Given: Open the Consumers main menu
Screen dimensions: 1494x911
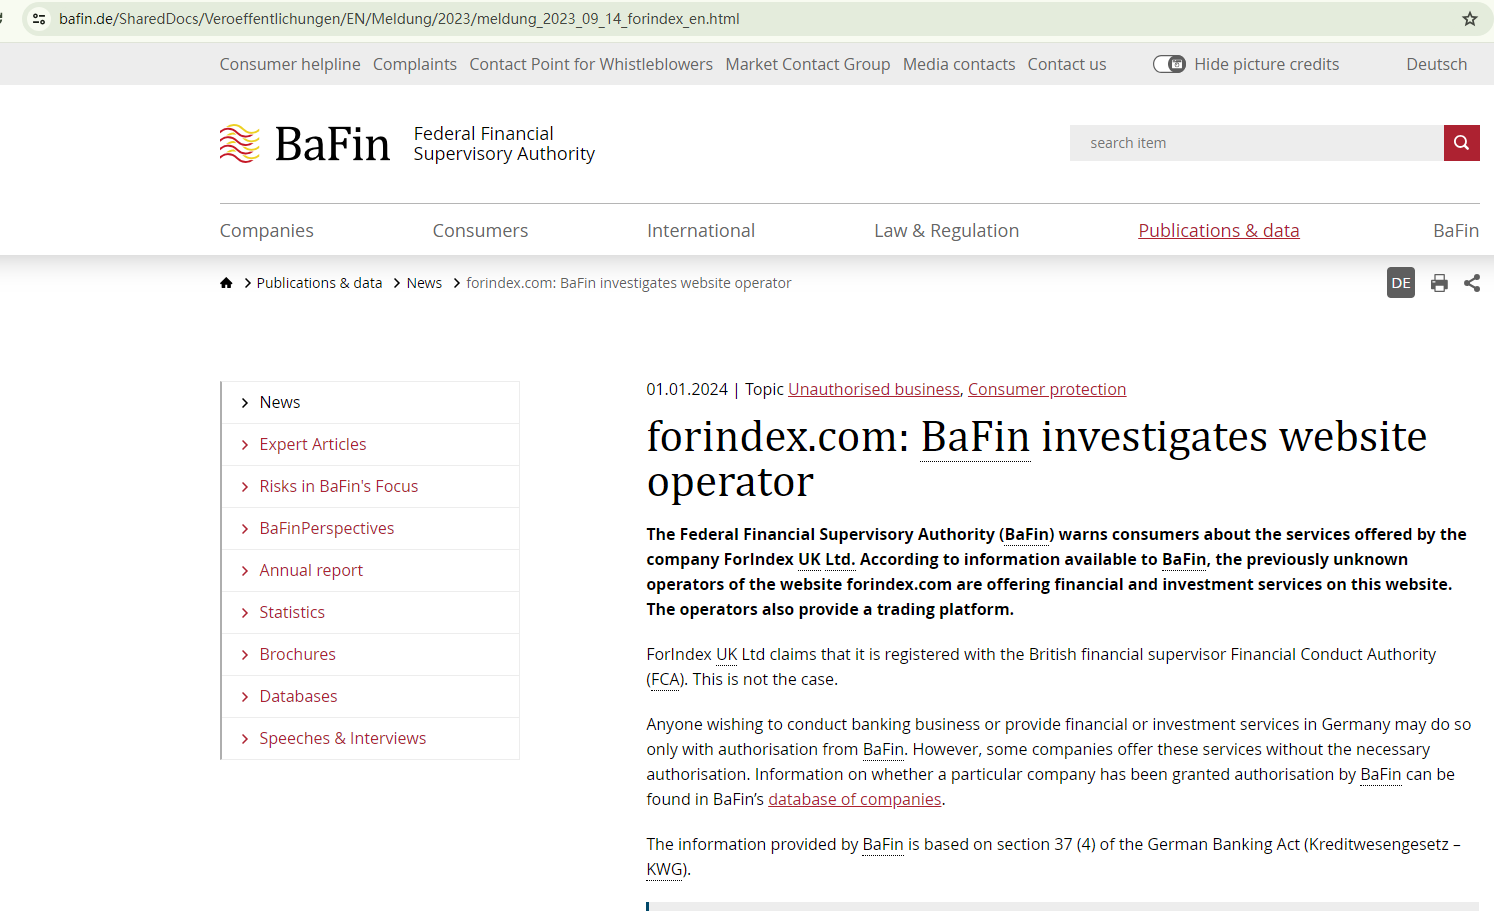Looking at the screenshot, I should (480, 231).
